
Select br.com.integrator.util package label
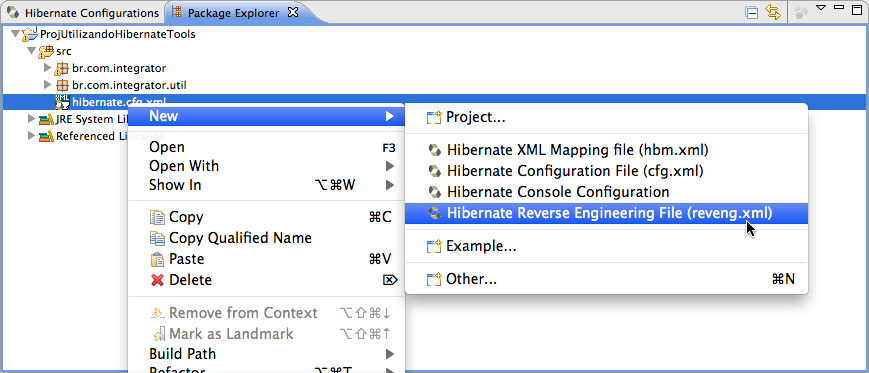[x=129, y=85]
